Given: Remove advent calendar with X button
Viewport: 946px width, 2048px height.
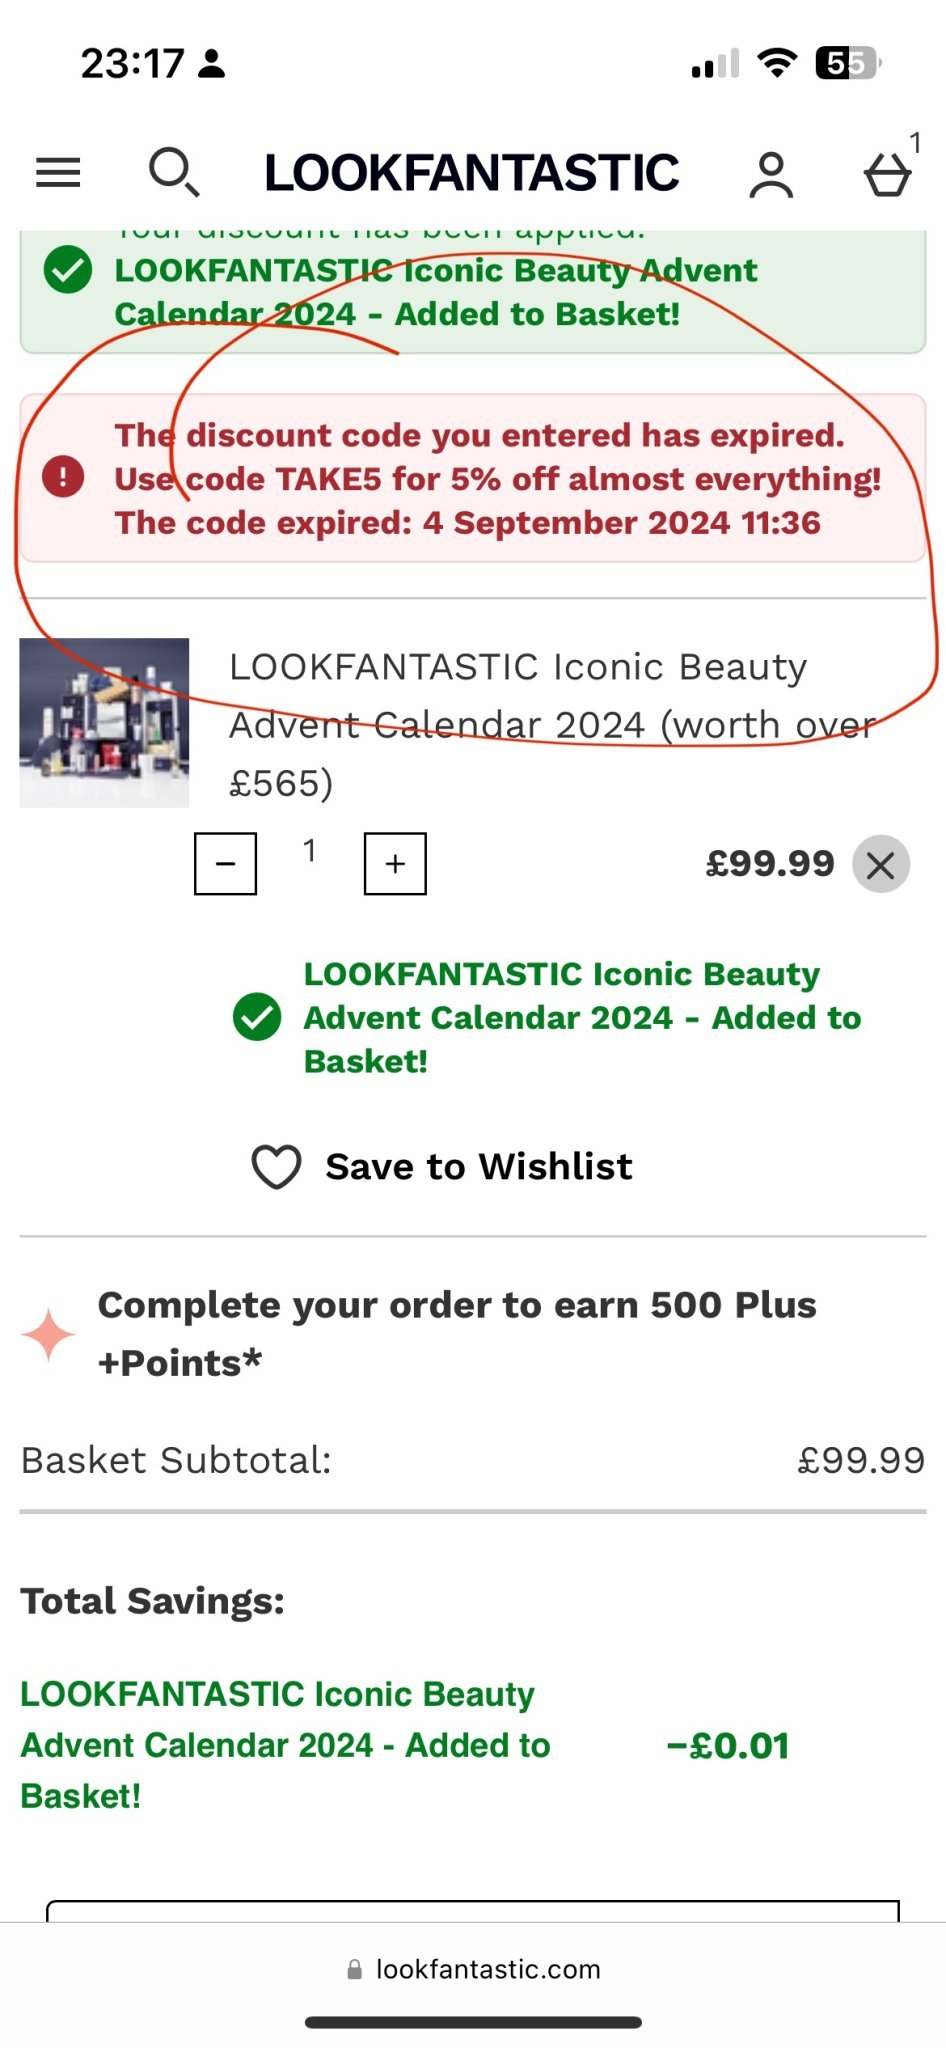Looking at the screenshot, I should click(x=880, y=864).
